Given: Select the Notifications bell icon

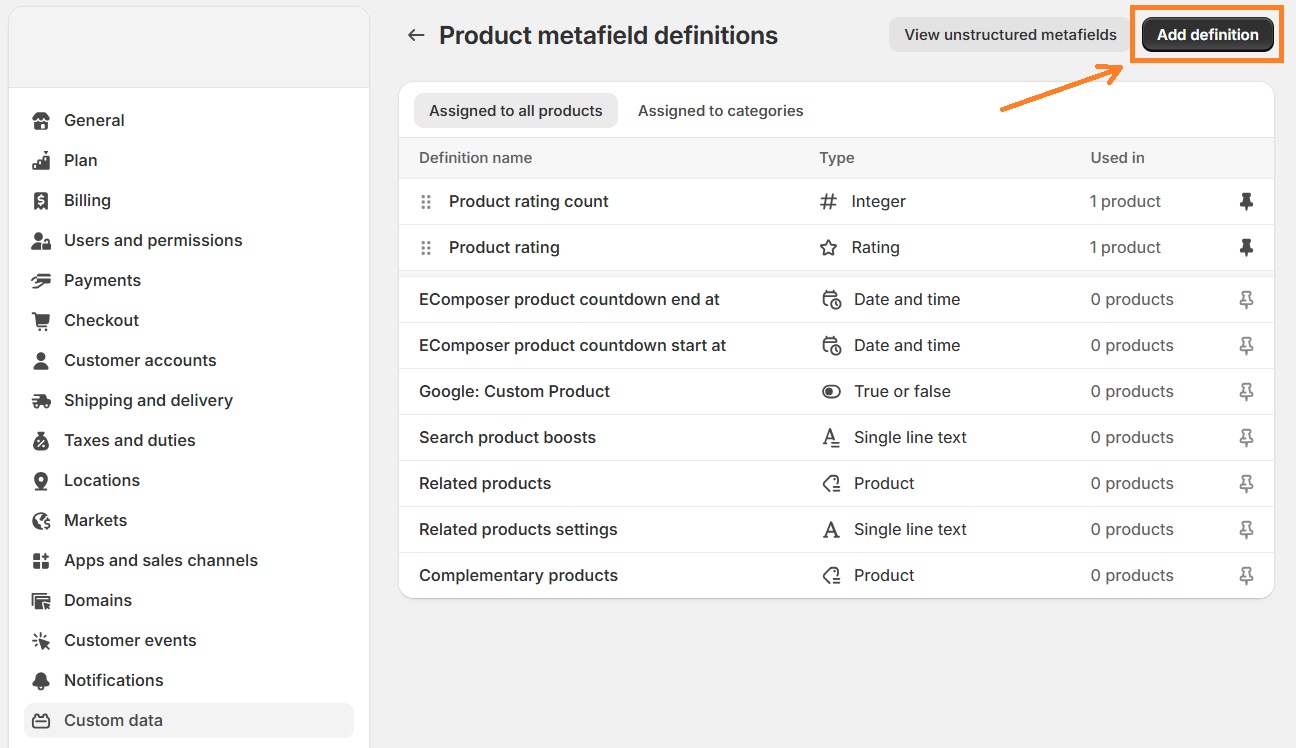Looking at the screenshot, I should tap(41, 680).
